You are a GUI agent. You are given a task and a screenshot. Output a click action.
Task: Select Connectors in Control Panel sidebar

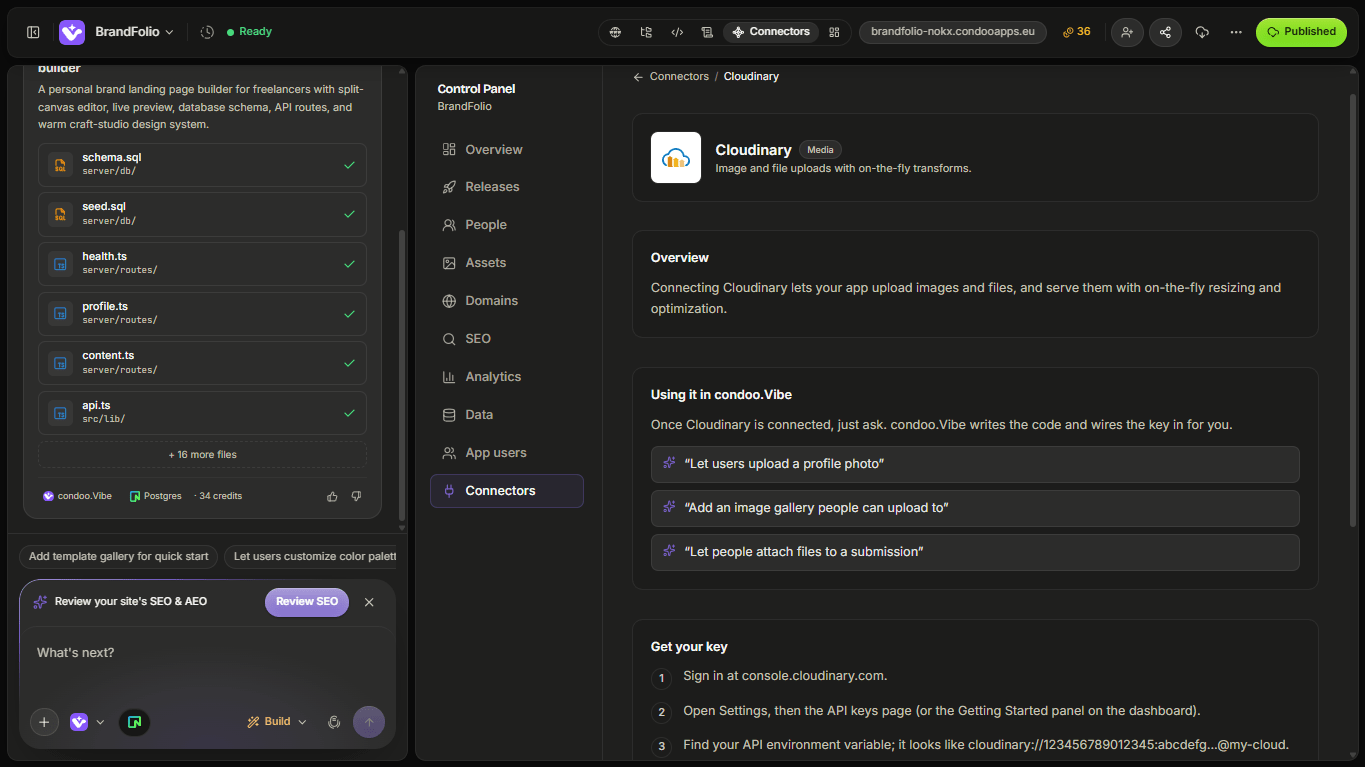click(x=506, y=491)
